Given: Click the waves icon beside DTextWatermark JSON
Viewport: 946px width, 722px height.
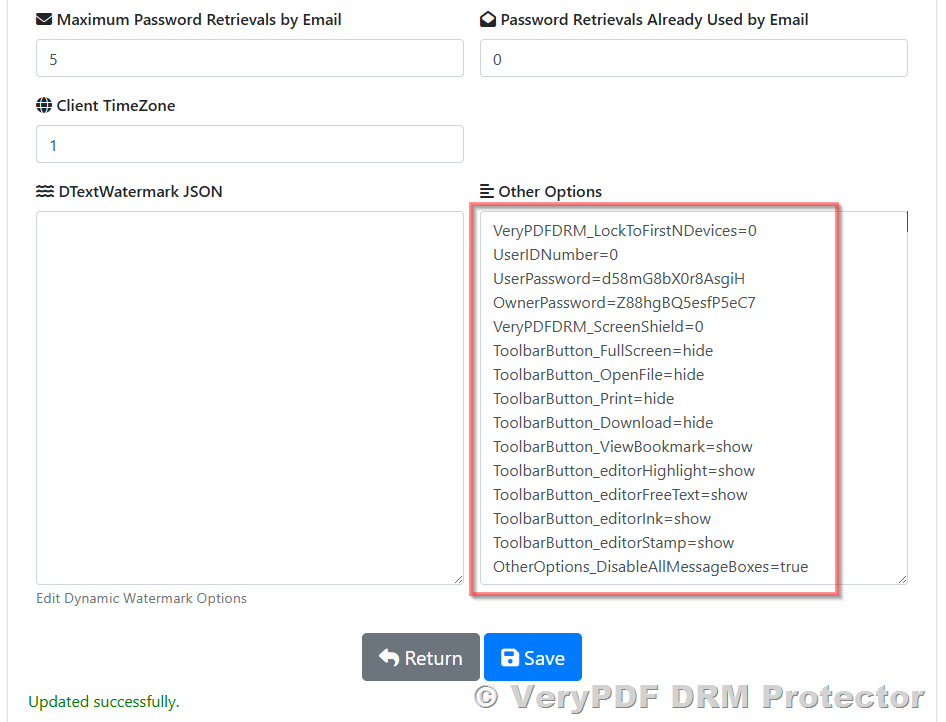Looking at the screenshot, I should [44, 192].
